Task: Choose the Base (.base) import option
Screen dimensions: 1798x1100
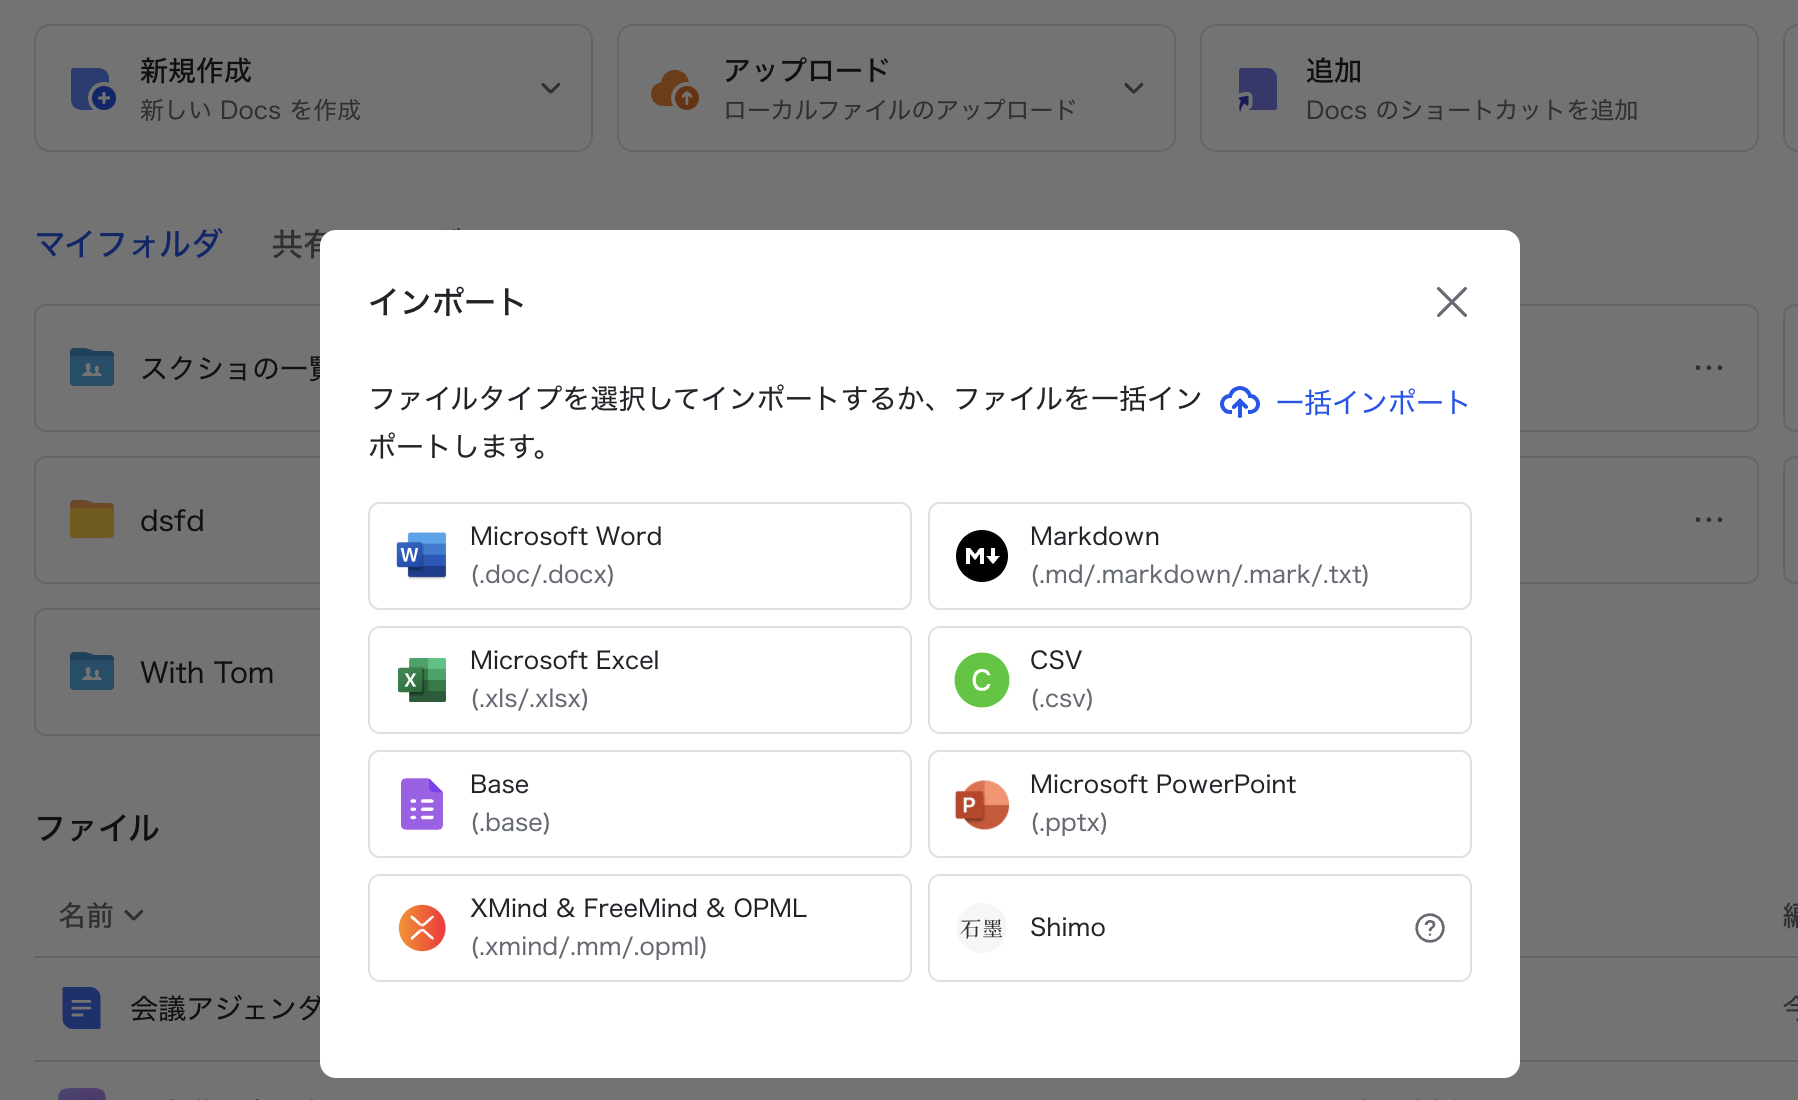Action: click(x=640, y=804)
